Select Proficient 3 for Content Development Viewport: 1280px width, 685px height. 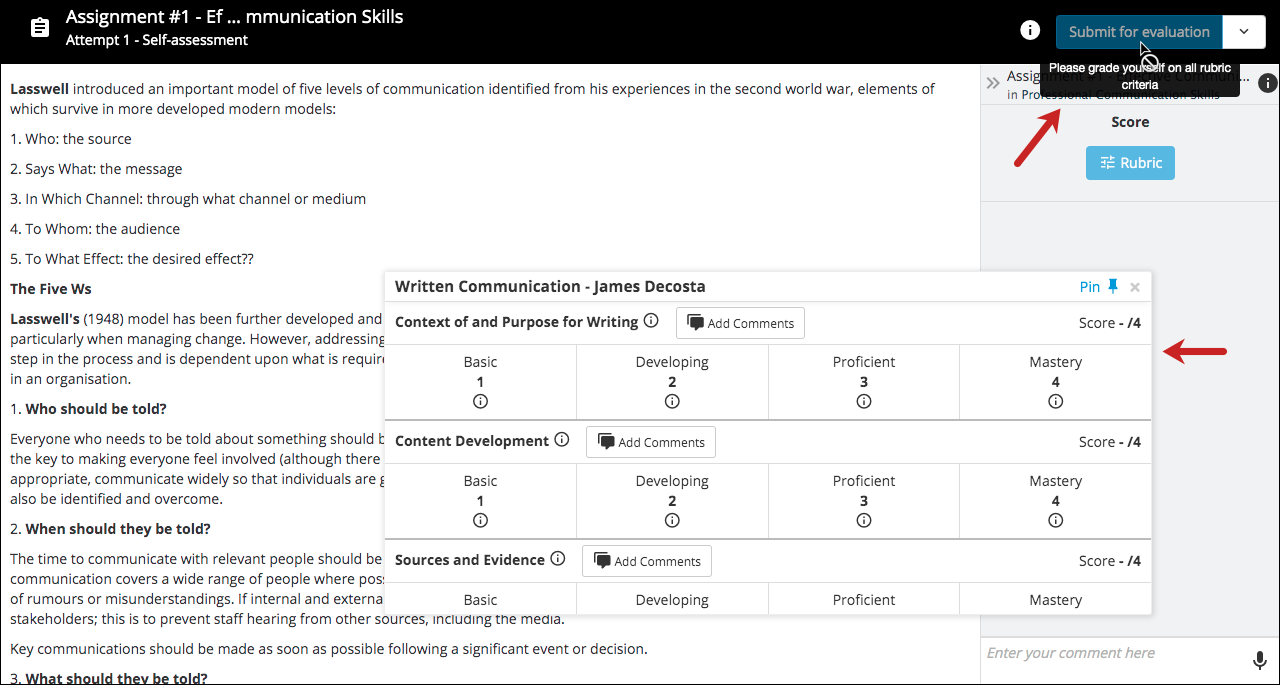[x=864, y=501]
